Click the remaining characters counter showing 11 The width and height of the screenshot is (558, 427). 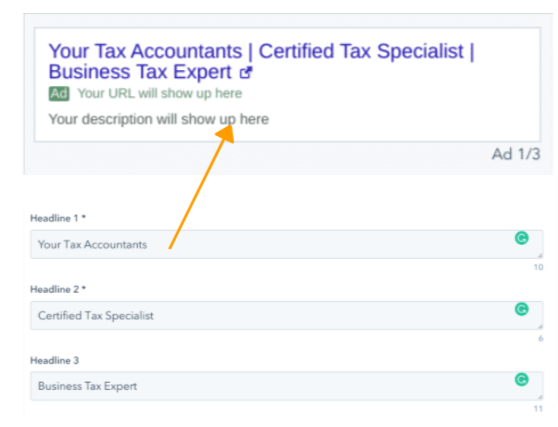pos(538,409)
